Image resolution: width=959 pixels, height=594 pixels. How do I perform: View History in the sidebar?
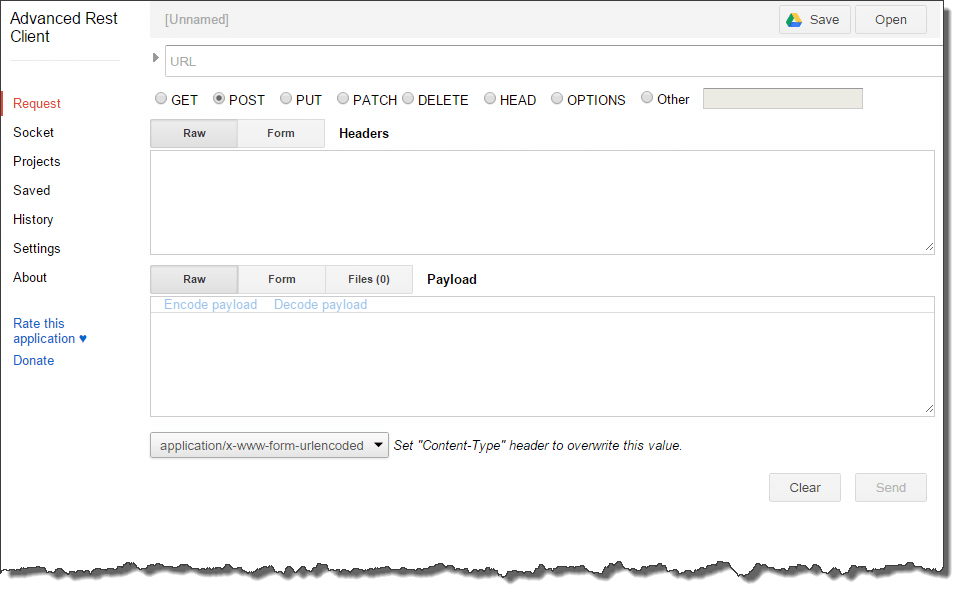click(x=33, y=220)
